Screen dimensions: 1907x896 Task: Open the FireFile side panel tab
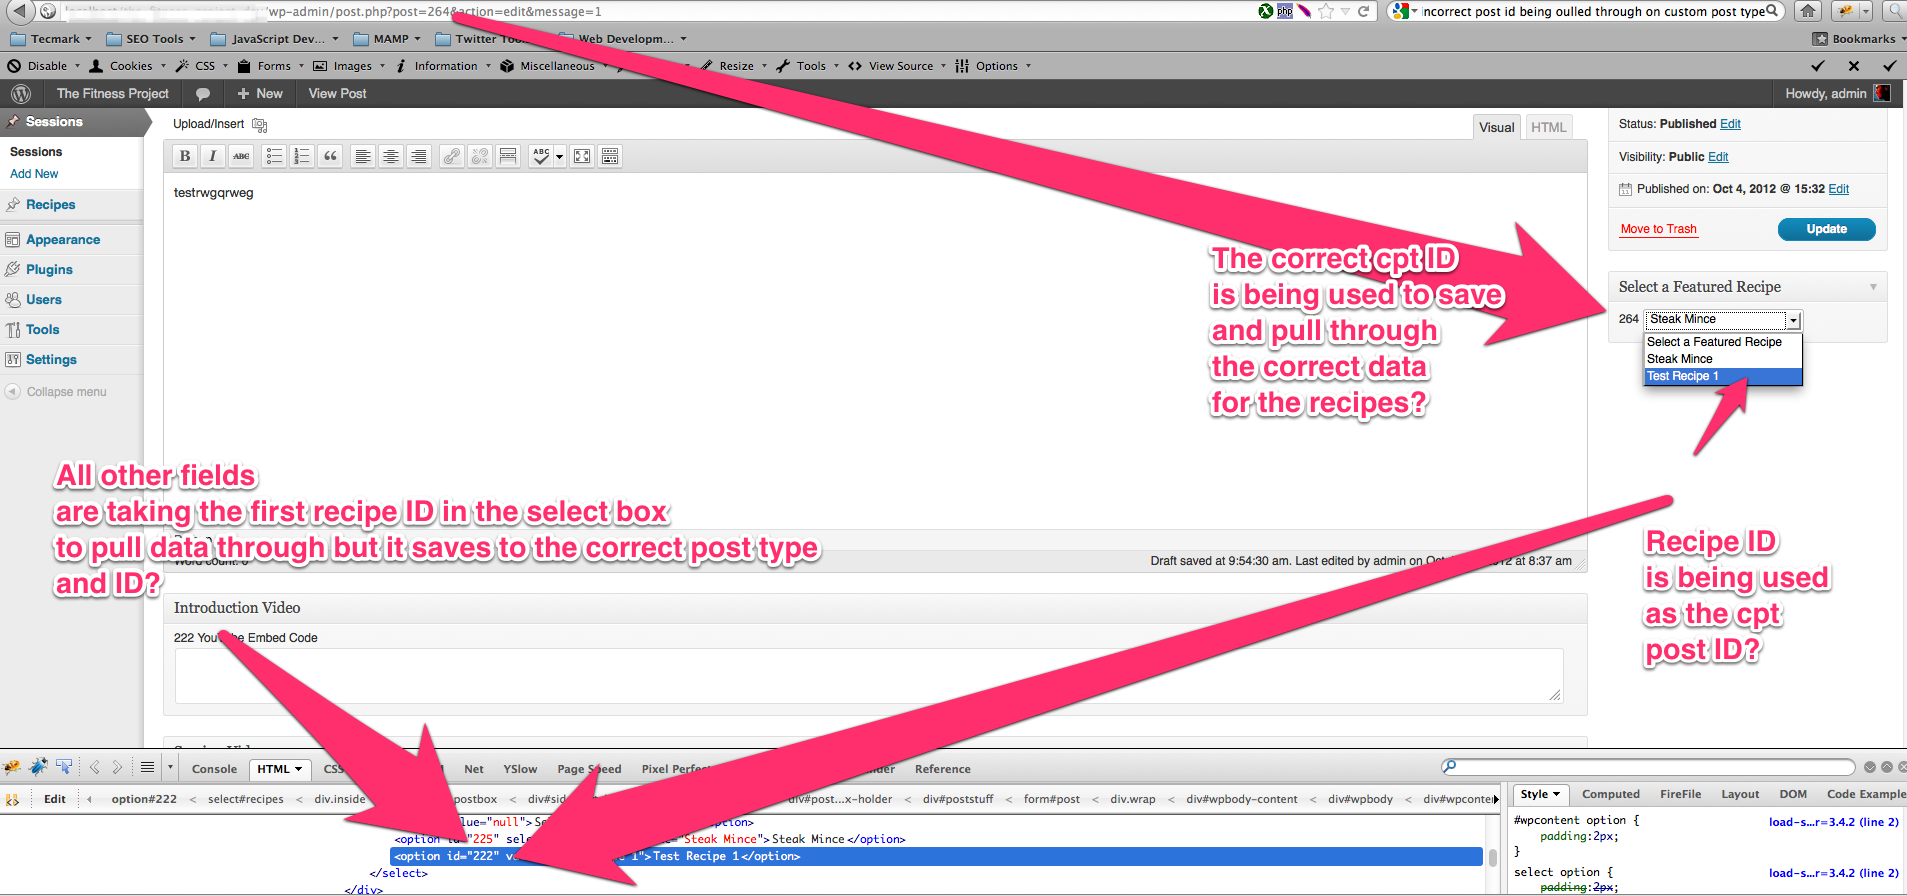pyautogui.click(x=1680, y=794)
